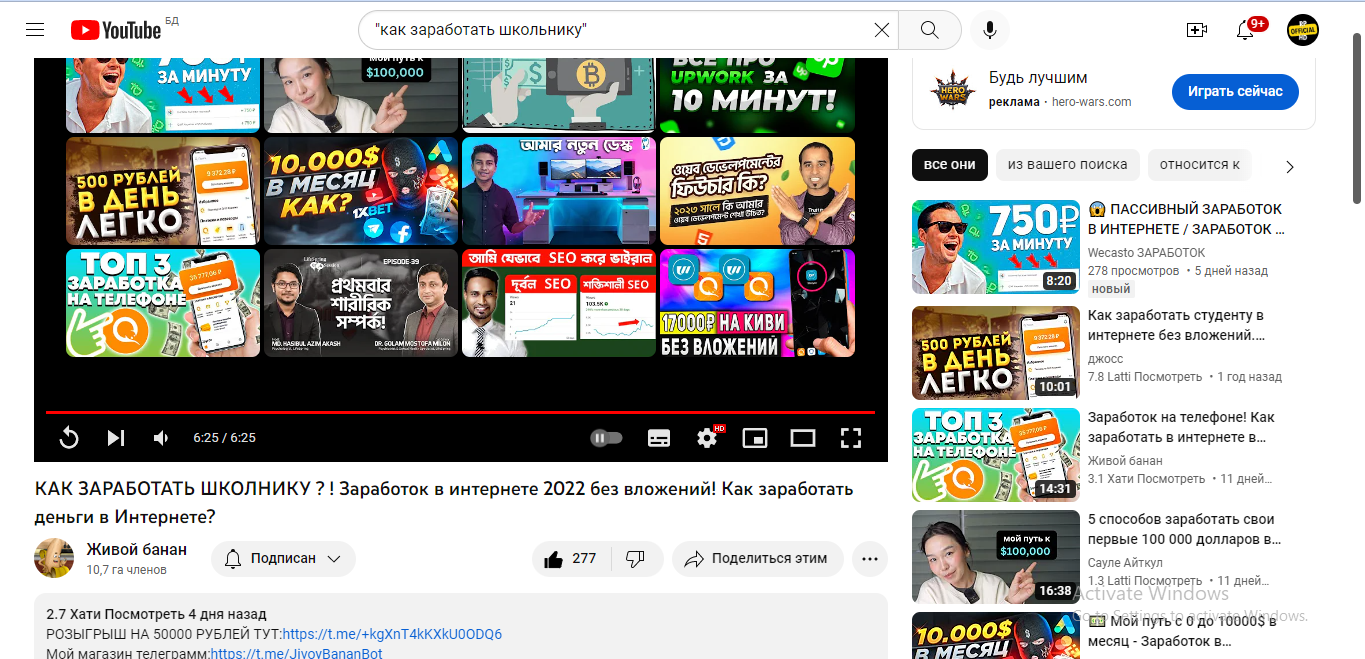Switch to miniplayer mode
This screenshot has height=659, width=1365.
755,438
